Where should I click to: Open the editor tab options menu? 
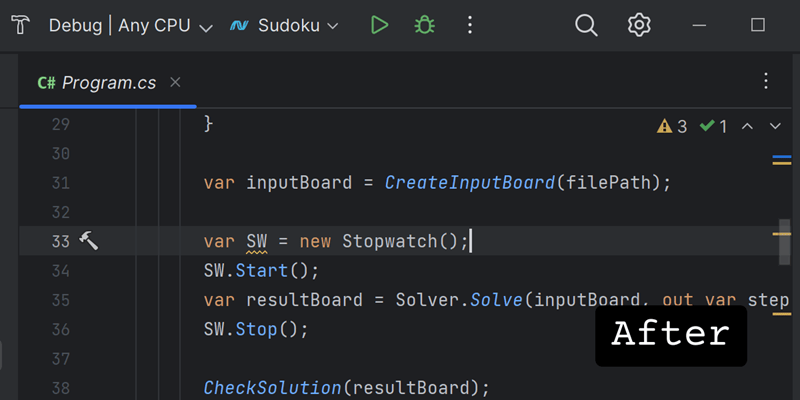766,82
